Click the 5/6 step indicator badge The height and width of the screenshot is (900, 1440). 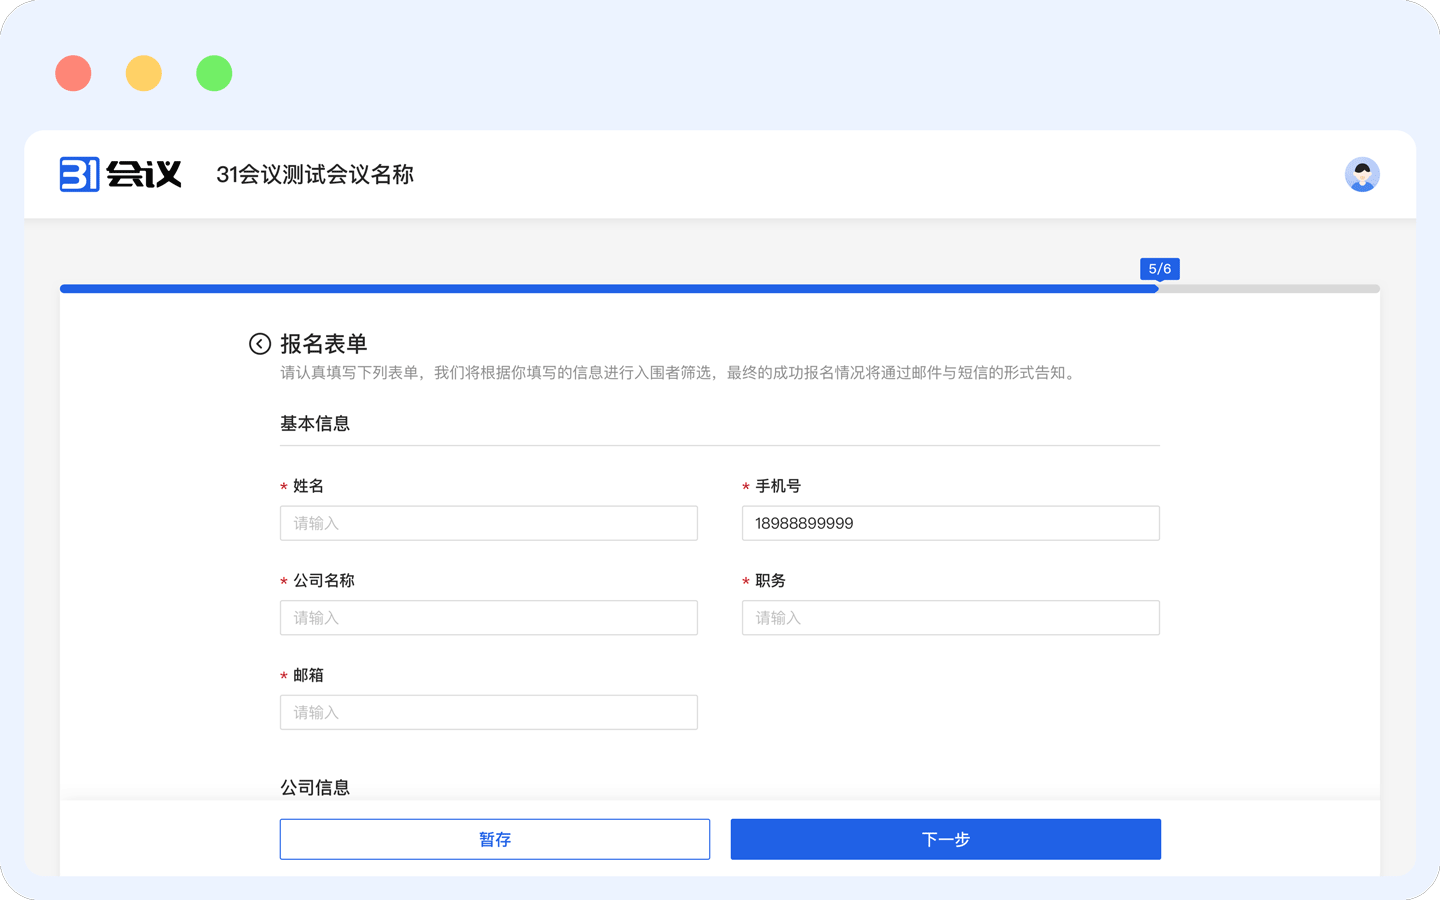tap(1159, 269)
